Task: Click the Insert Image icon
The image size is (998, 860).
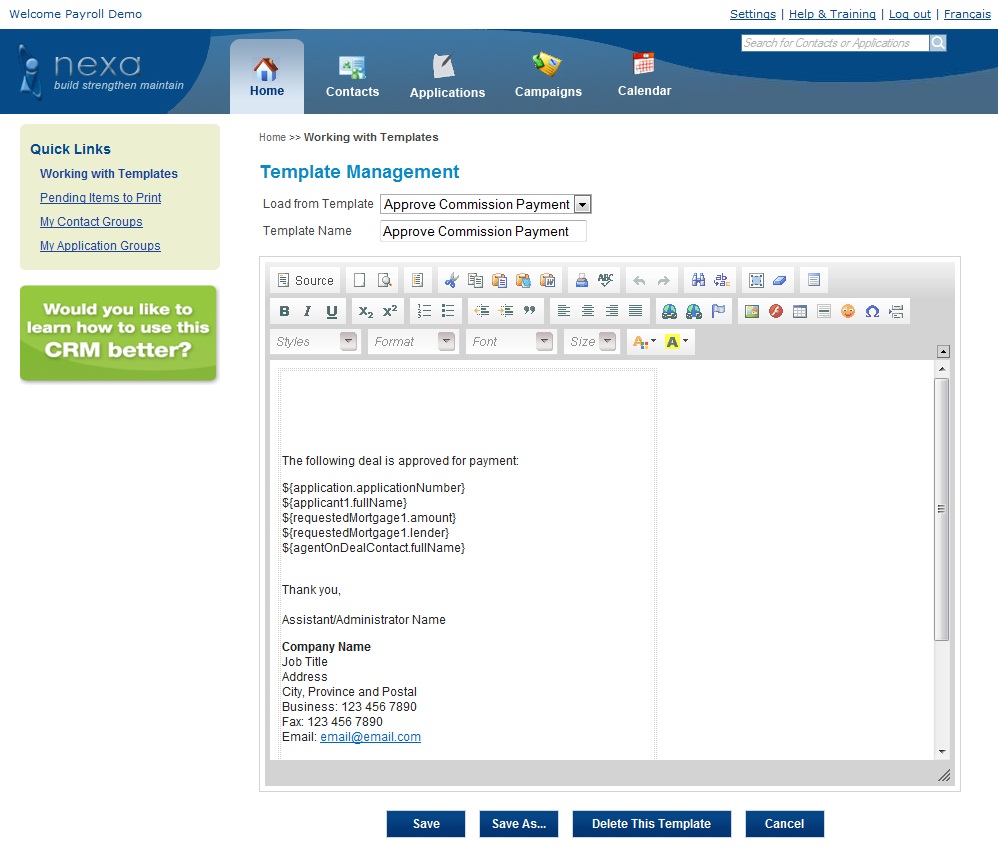Action: pyautogui.click(x=752, y=311)
